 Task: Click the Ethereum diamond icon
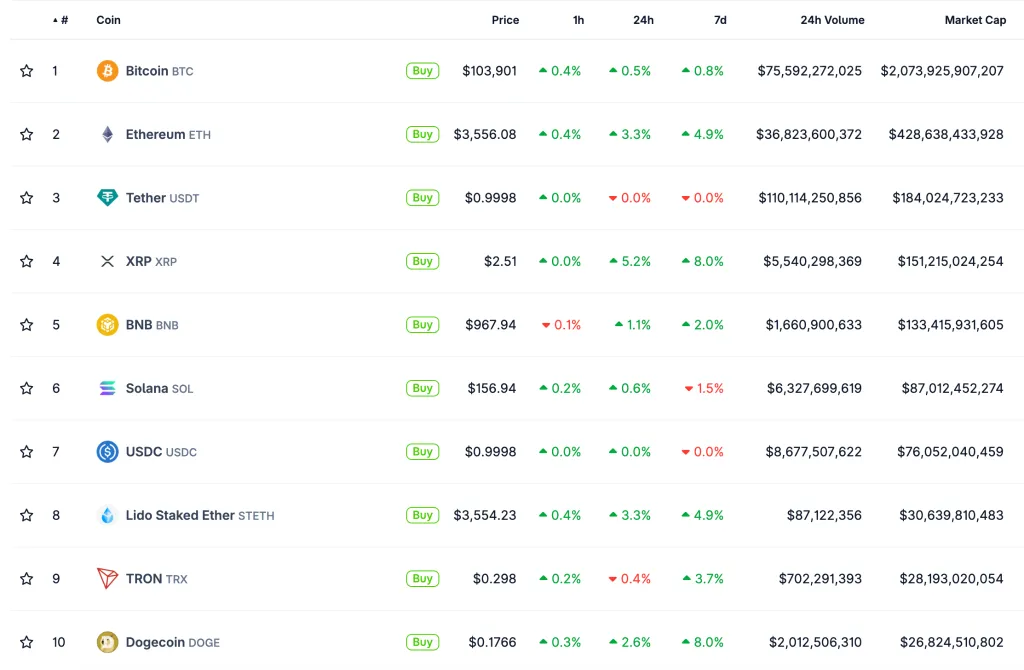tap(107, 134)
